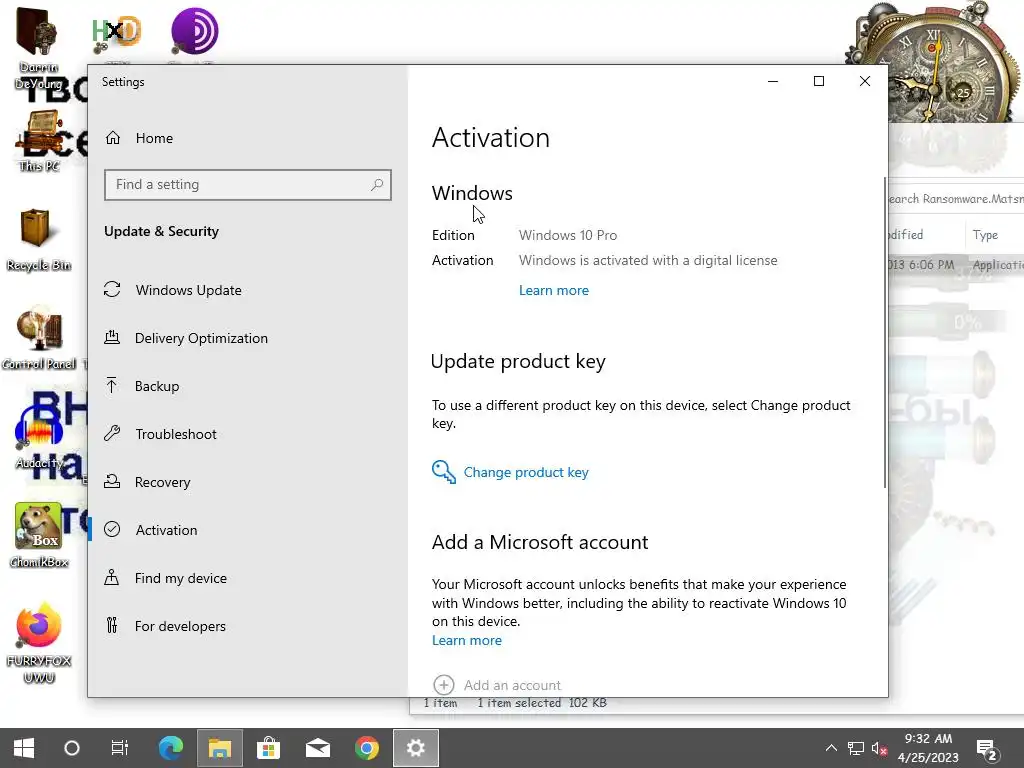Screen dimensions: 1024x768
Task: Click the Explorer search box behind Settings
Action: pos(956,199)
